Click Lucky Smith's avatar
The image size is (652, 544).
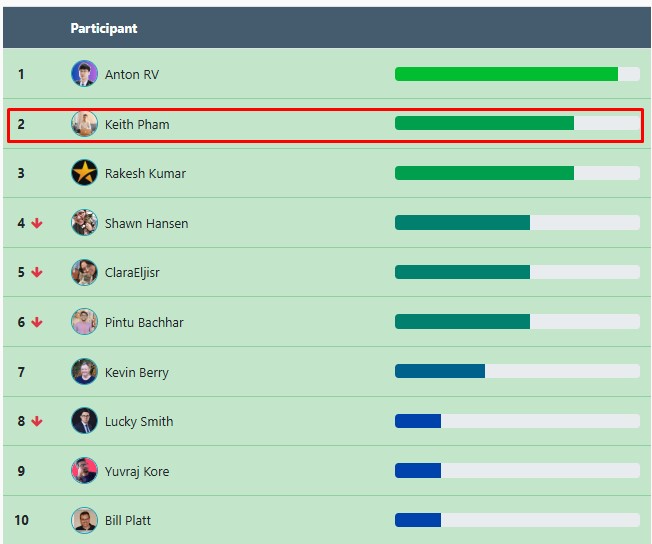point(84,421)
